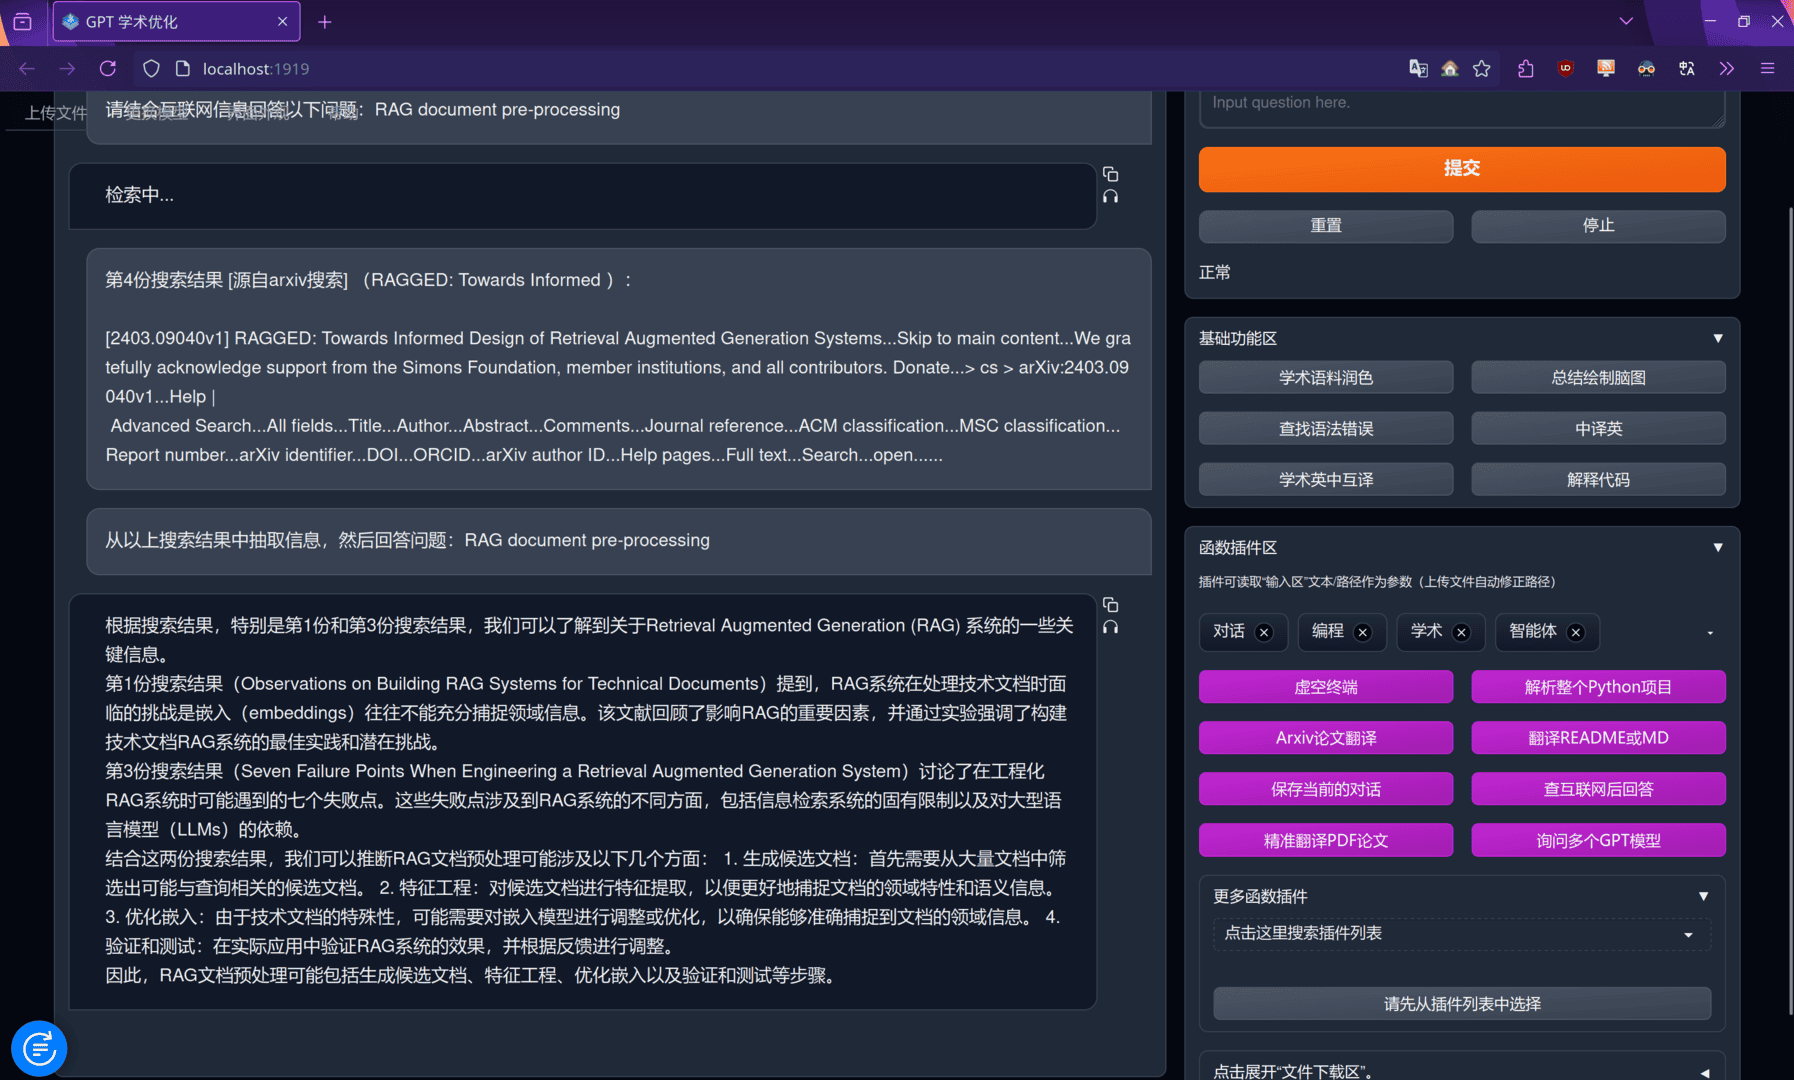Click '保存当前的对话' plugin button
This screenshot has height=1080, width=1794.
[1326, 789]
